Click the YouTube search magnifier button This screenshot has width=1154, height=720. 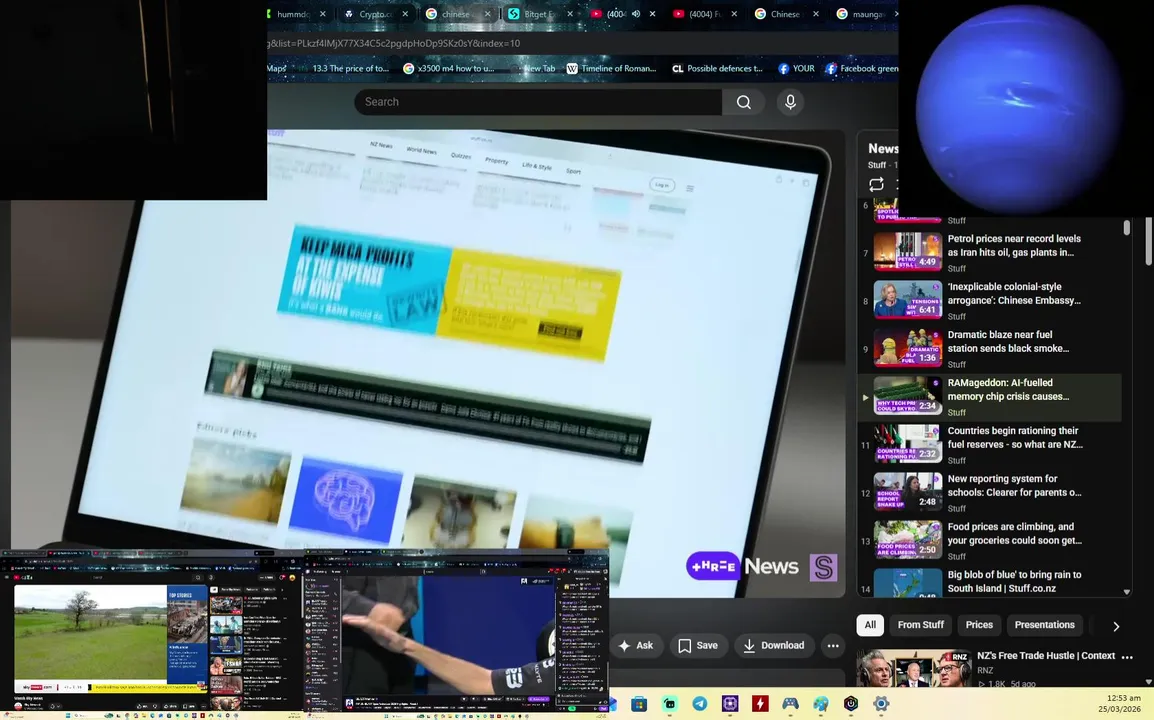point(743,102)
